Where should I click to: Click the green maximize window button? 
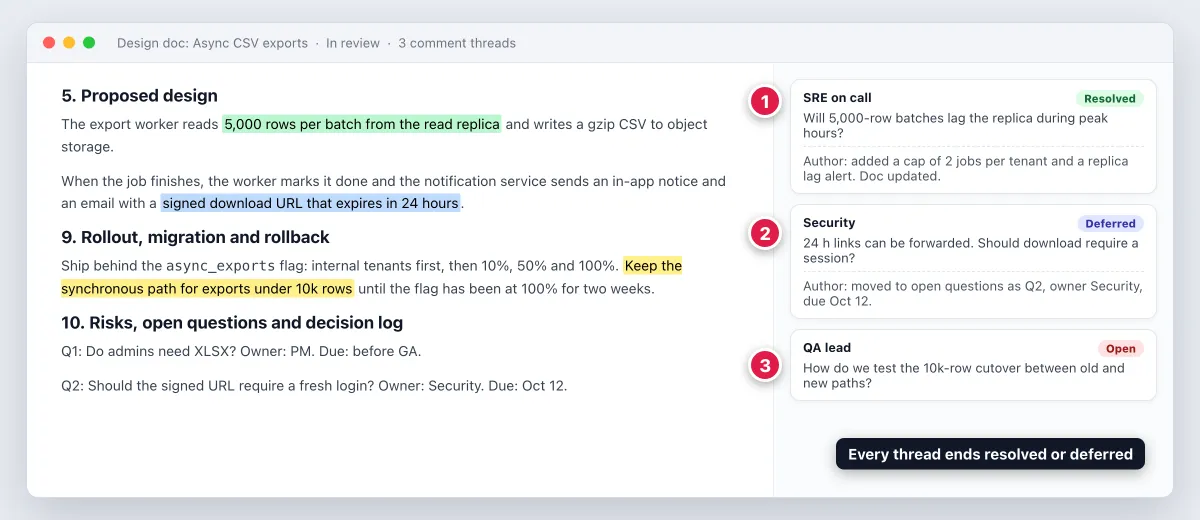pos(89,43)
